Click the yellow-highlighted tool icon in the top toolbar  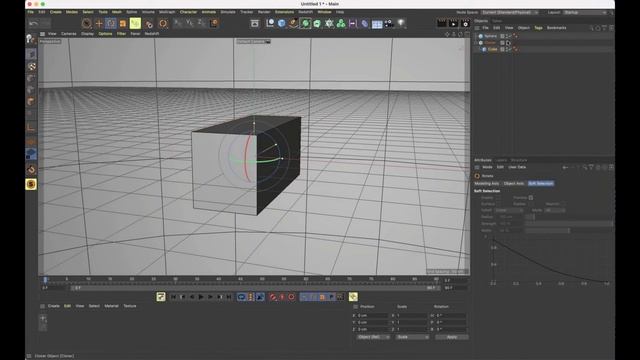point(135,23)
